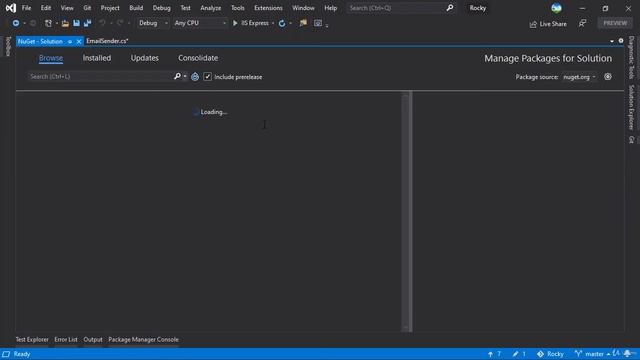Viewport: 640px width, 360px height.
Task: Open the Analyze menu
Action: (x=211, y=8)
